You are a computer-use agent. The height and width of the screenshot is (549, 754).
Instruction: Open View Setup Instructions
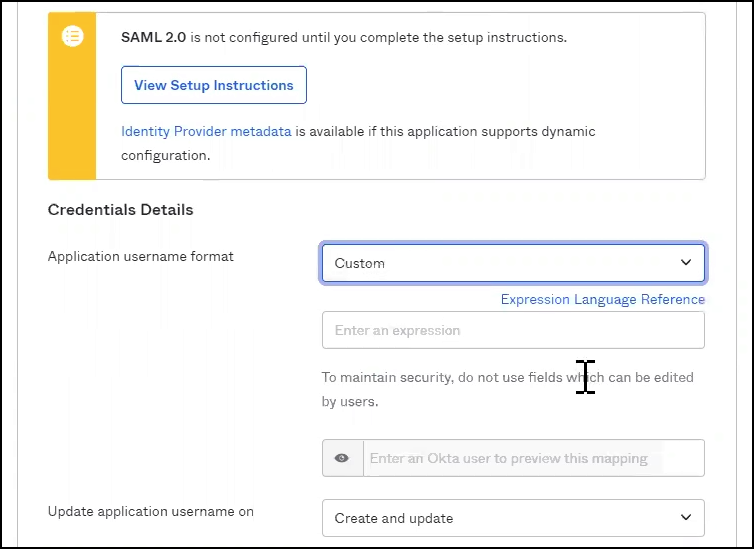[213, 85]
